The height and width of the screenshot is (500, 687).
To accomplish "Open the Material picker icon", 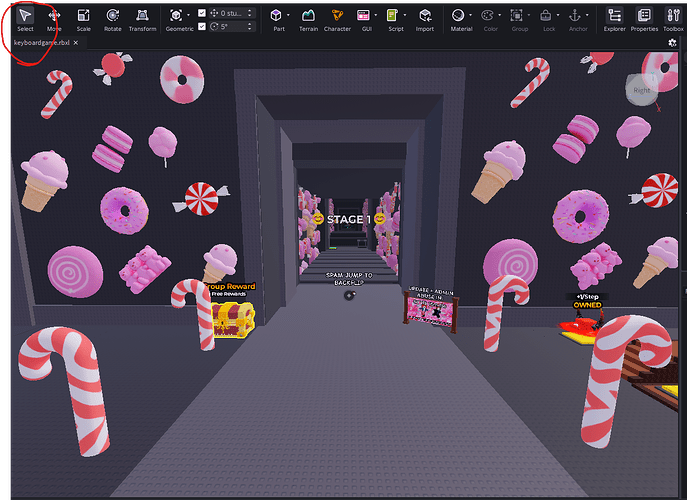I will pos(458,15).
